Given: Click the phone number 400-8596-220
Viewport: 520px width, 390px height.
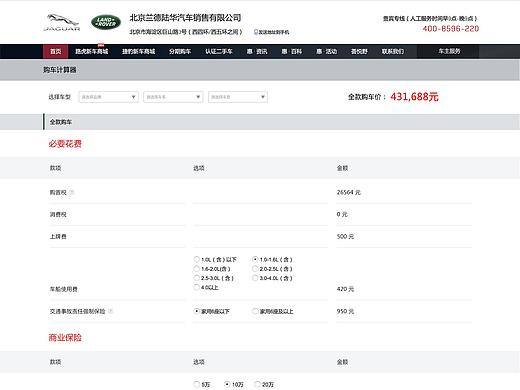Looking at the screenshot, I should [x=451, y=29].
